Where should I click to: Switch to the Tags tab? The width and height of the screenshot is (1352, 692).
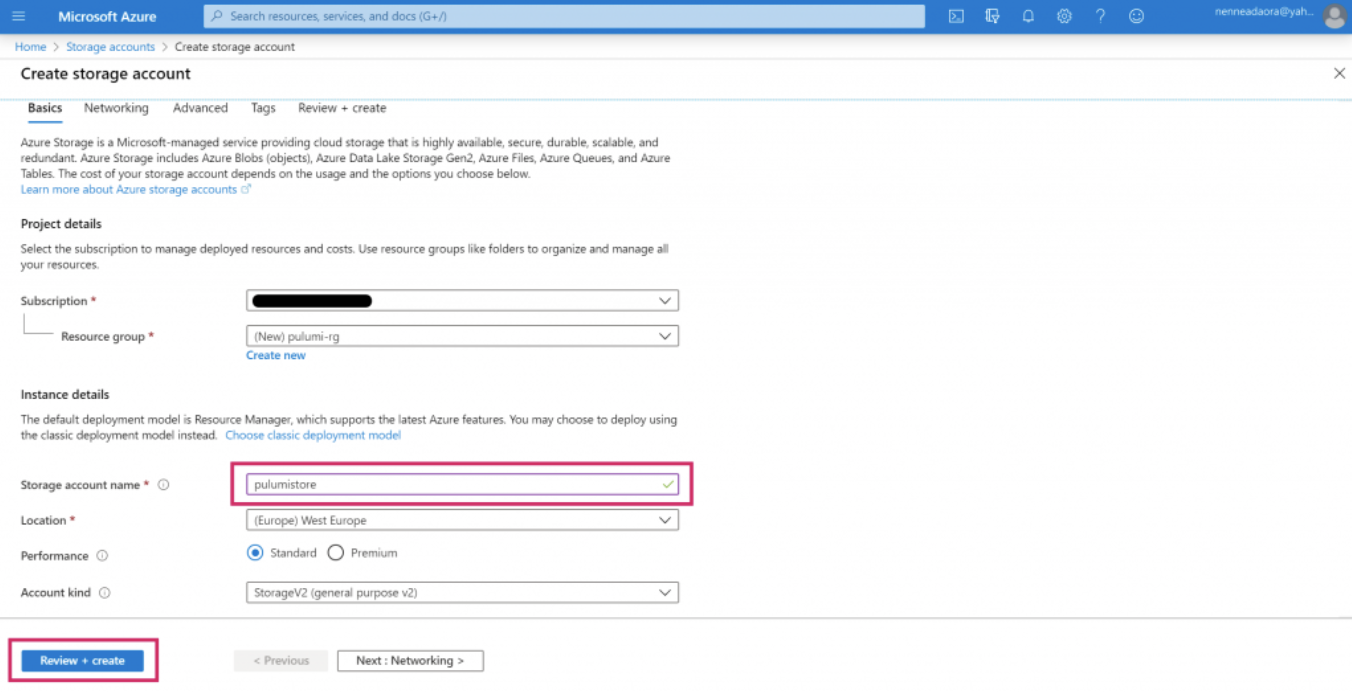263,108
